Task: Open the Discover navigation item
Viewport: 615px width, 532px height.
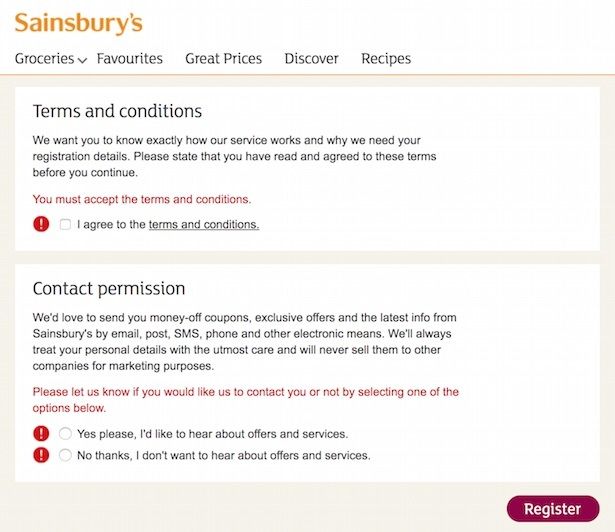Action: (311, 58)
